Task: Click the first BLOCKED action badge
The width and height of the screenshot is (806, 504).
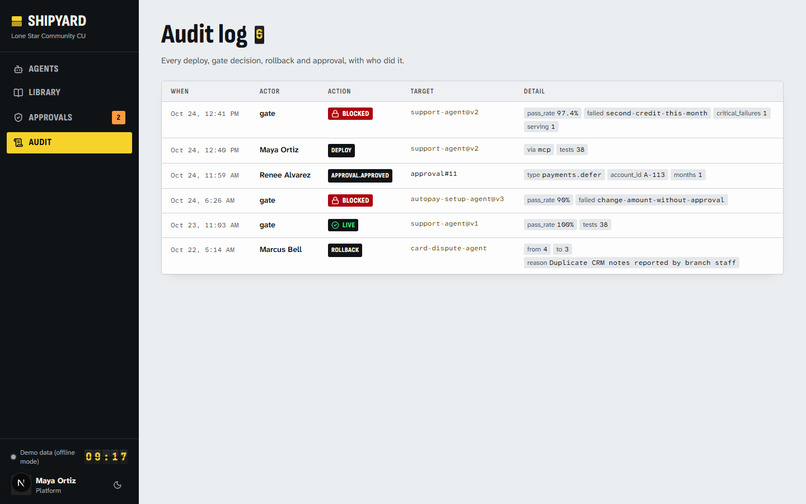Action: pos(350,114)
